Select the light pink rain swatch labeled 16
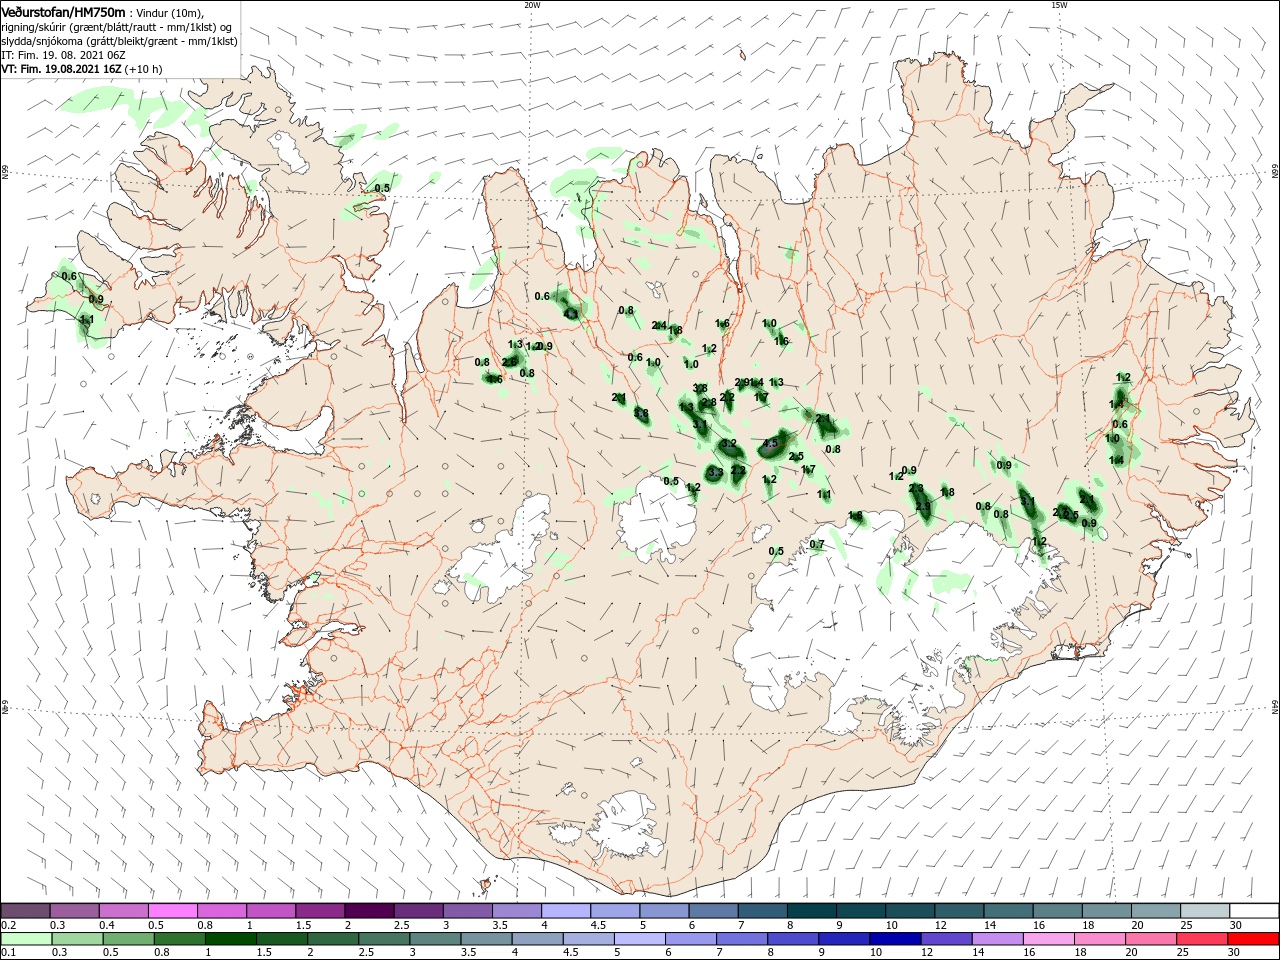Image resolution: width=1280 pixels, height=960 pixels. pyautogui.click(x=1049, y=939)
